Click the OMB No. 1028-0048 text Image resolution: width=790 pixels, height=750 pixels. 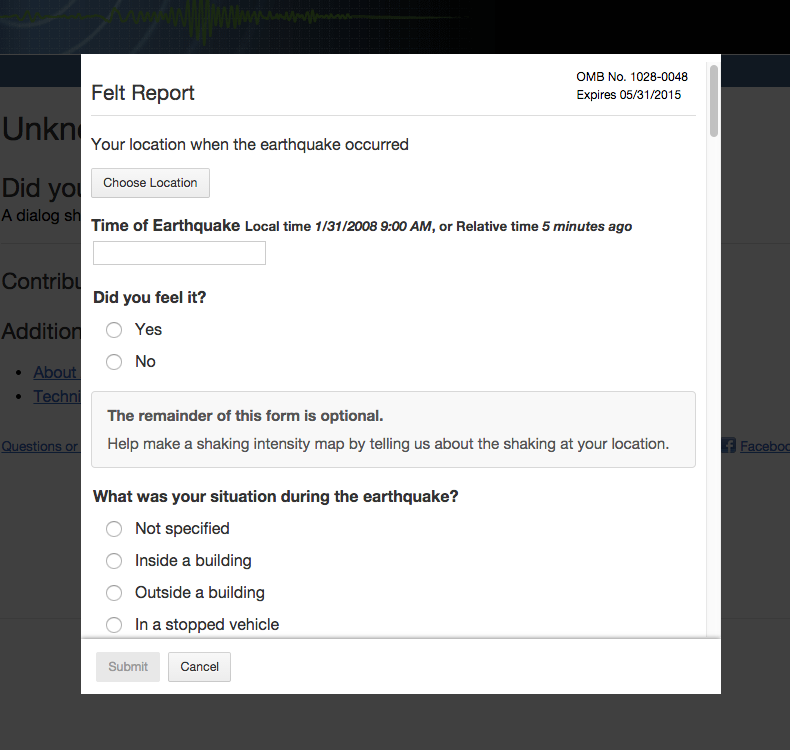[632, 77]
